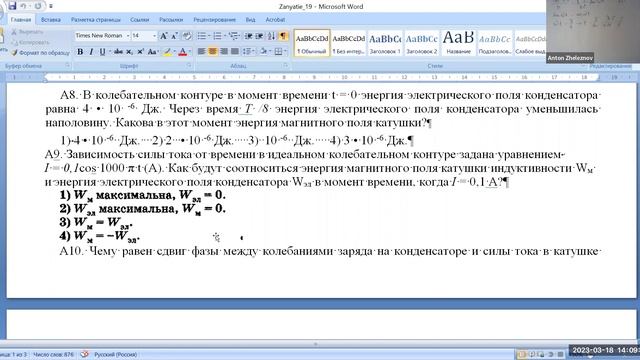Apply subscript formatting
Image resolution: width=640 pixels, height=360 pixels.
click(x=129, y=52)
